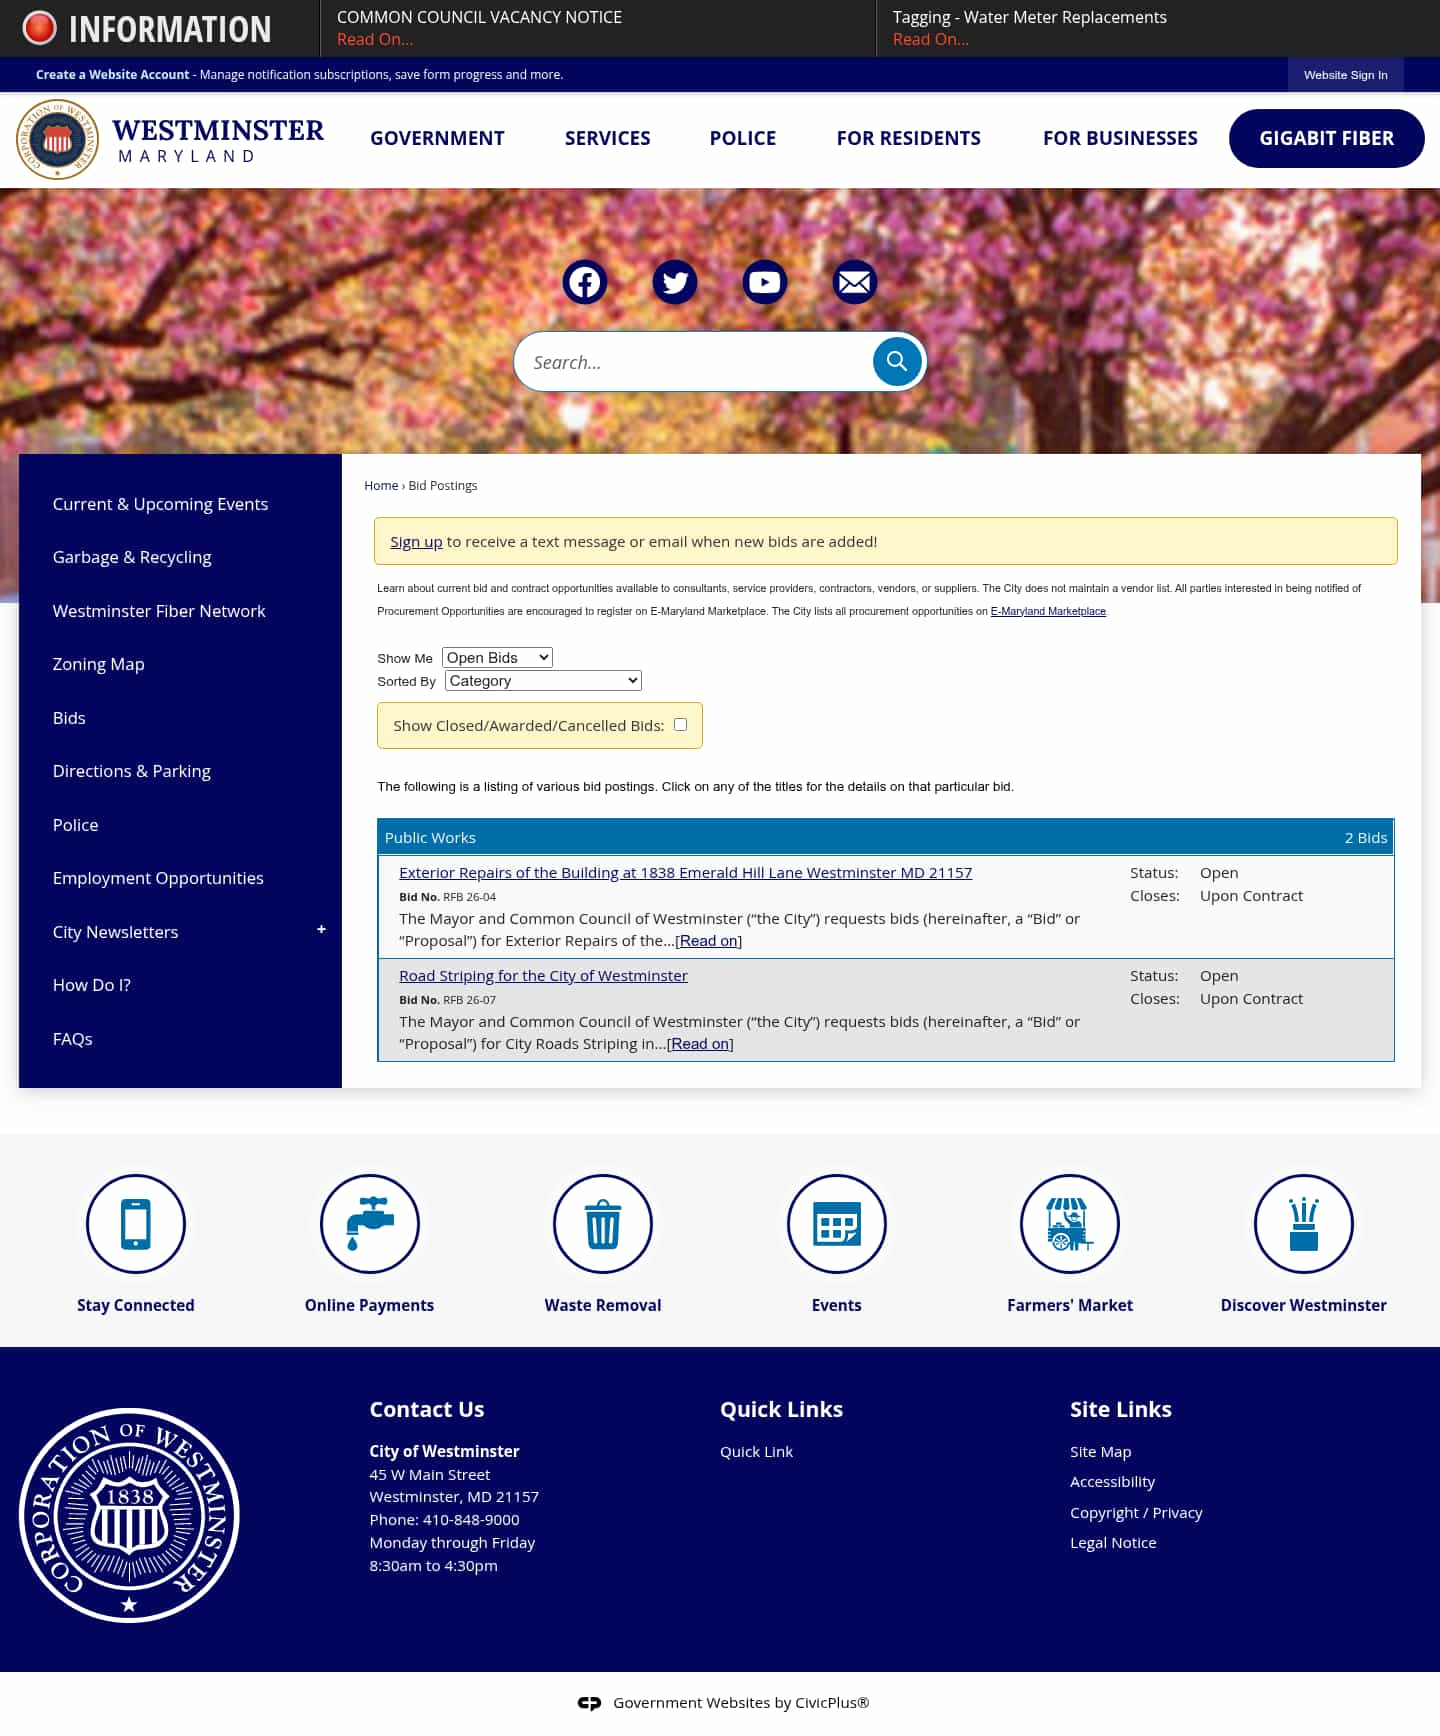Select Bids in the sidebar
Image resolution: width=1440 pixels, height=1736 pixels.
pyautogui.click(x=69, y=718)
